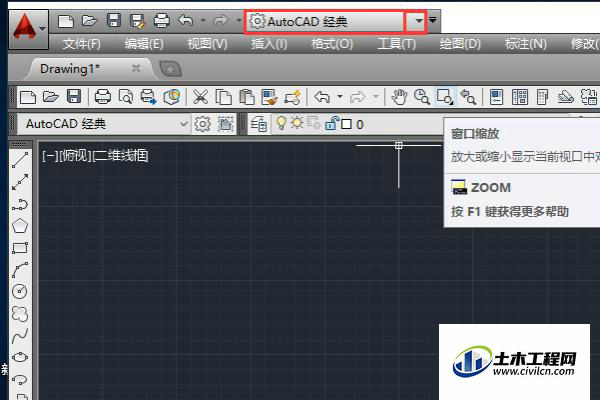The width and height of the screenshot is (600, 400).
Task: Open the Sheet Set Manager icon
Action: point(565,97)
